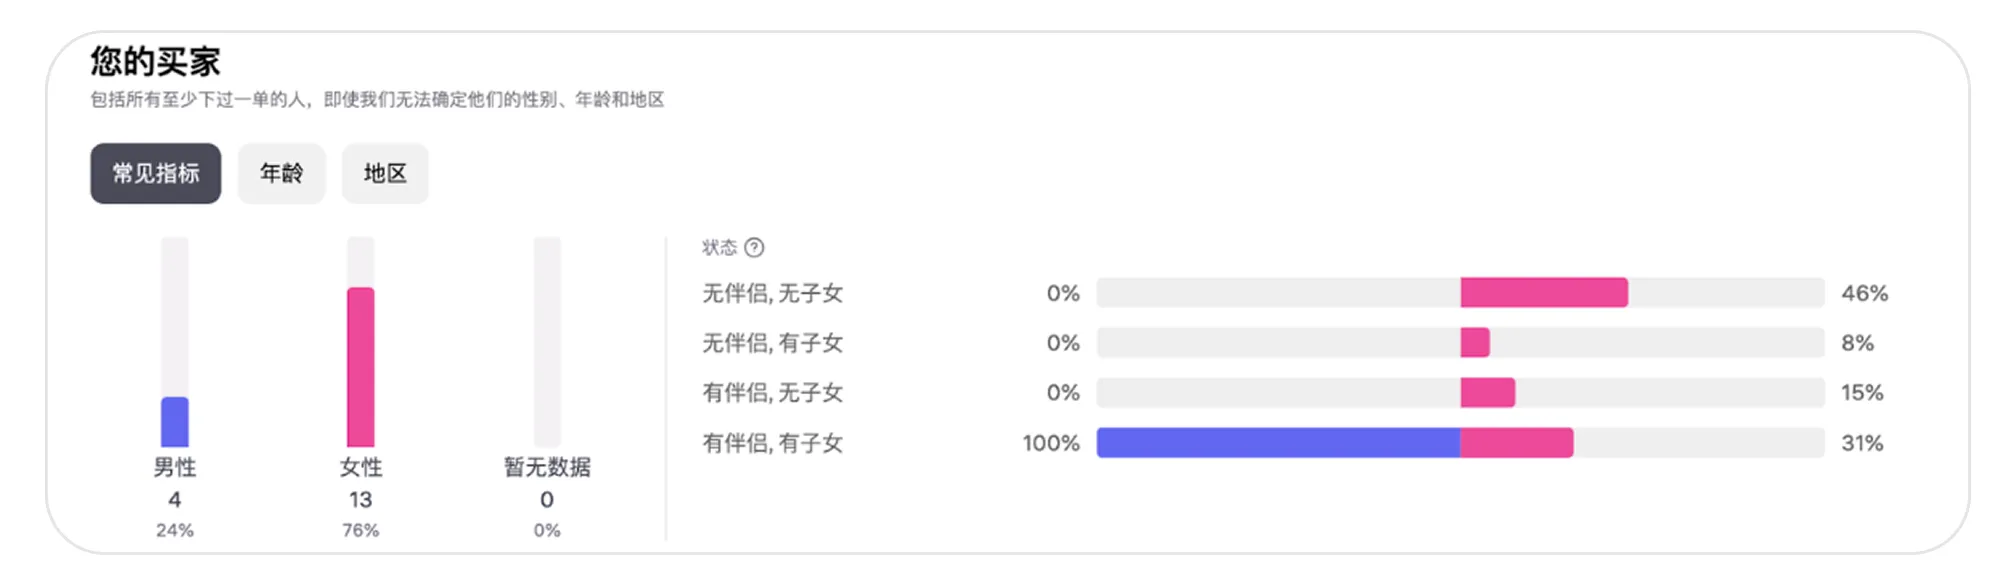Click pink bar for 无伴侣, 有子女
This screenshot has width=2016, height=585.
1475,343
